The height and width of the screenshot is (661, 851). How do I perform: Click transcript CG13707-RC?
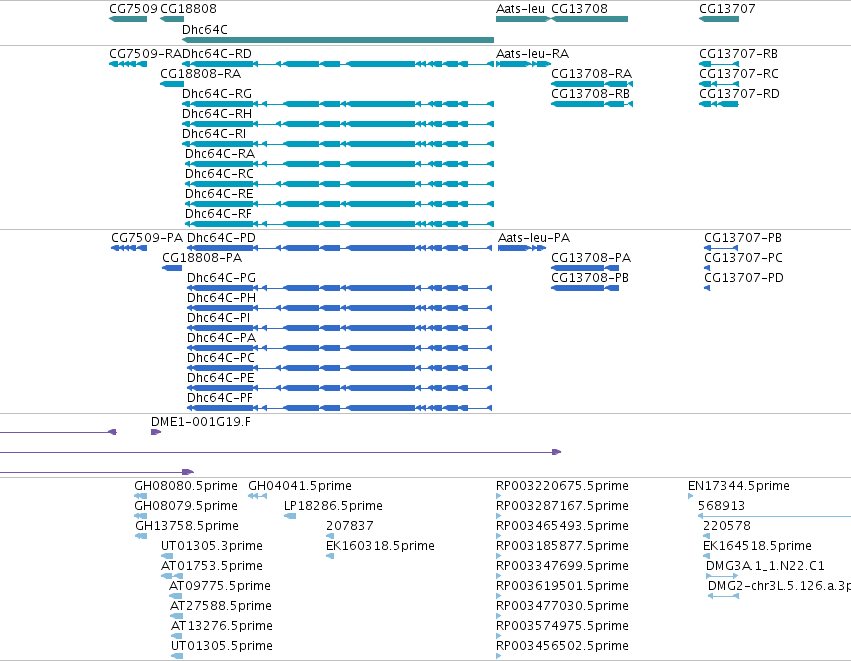(739, 74)
